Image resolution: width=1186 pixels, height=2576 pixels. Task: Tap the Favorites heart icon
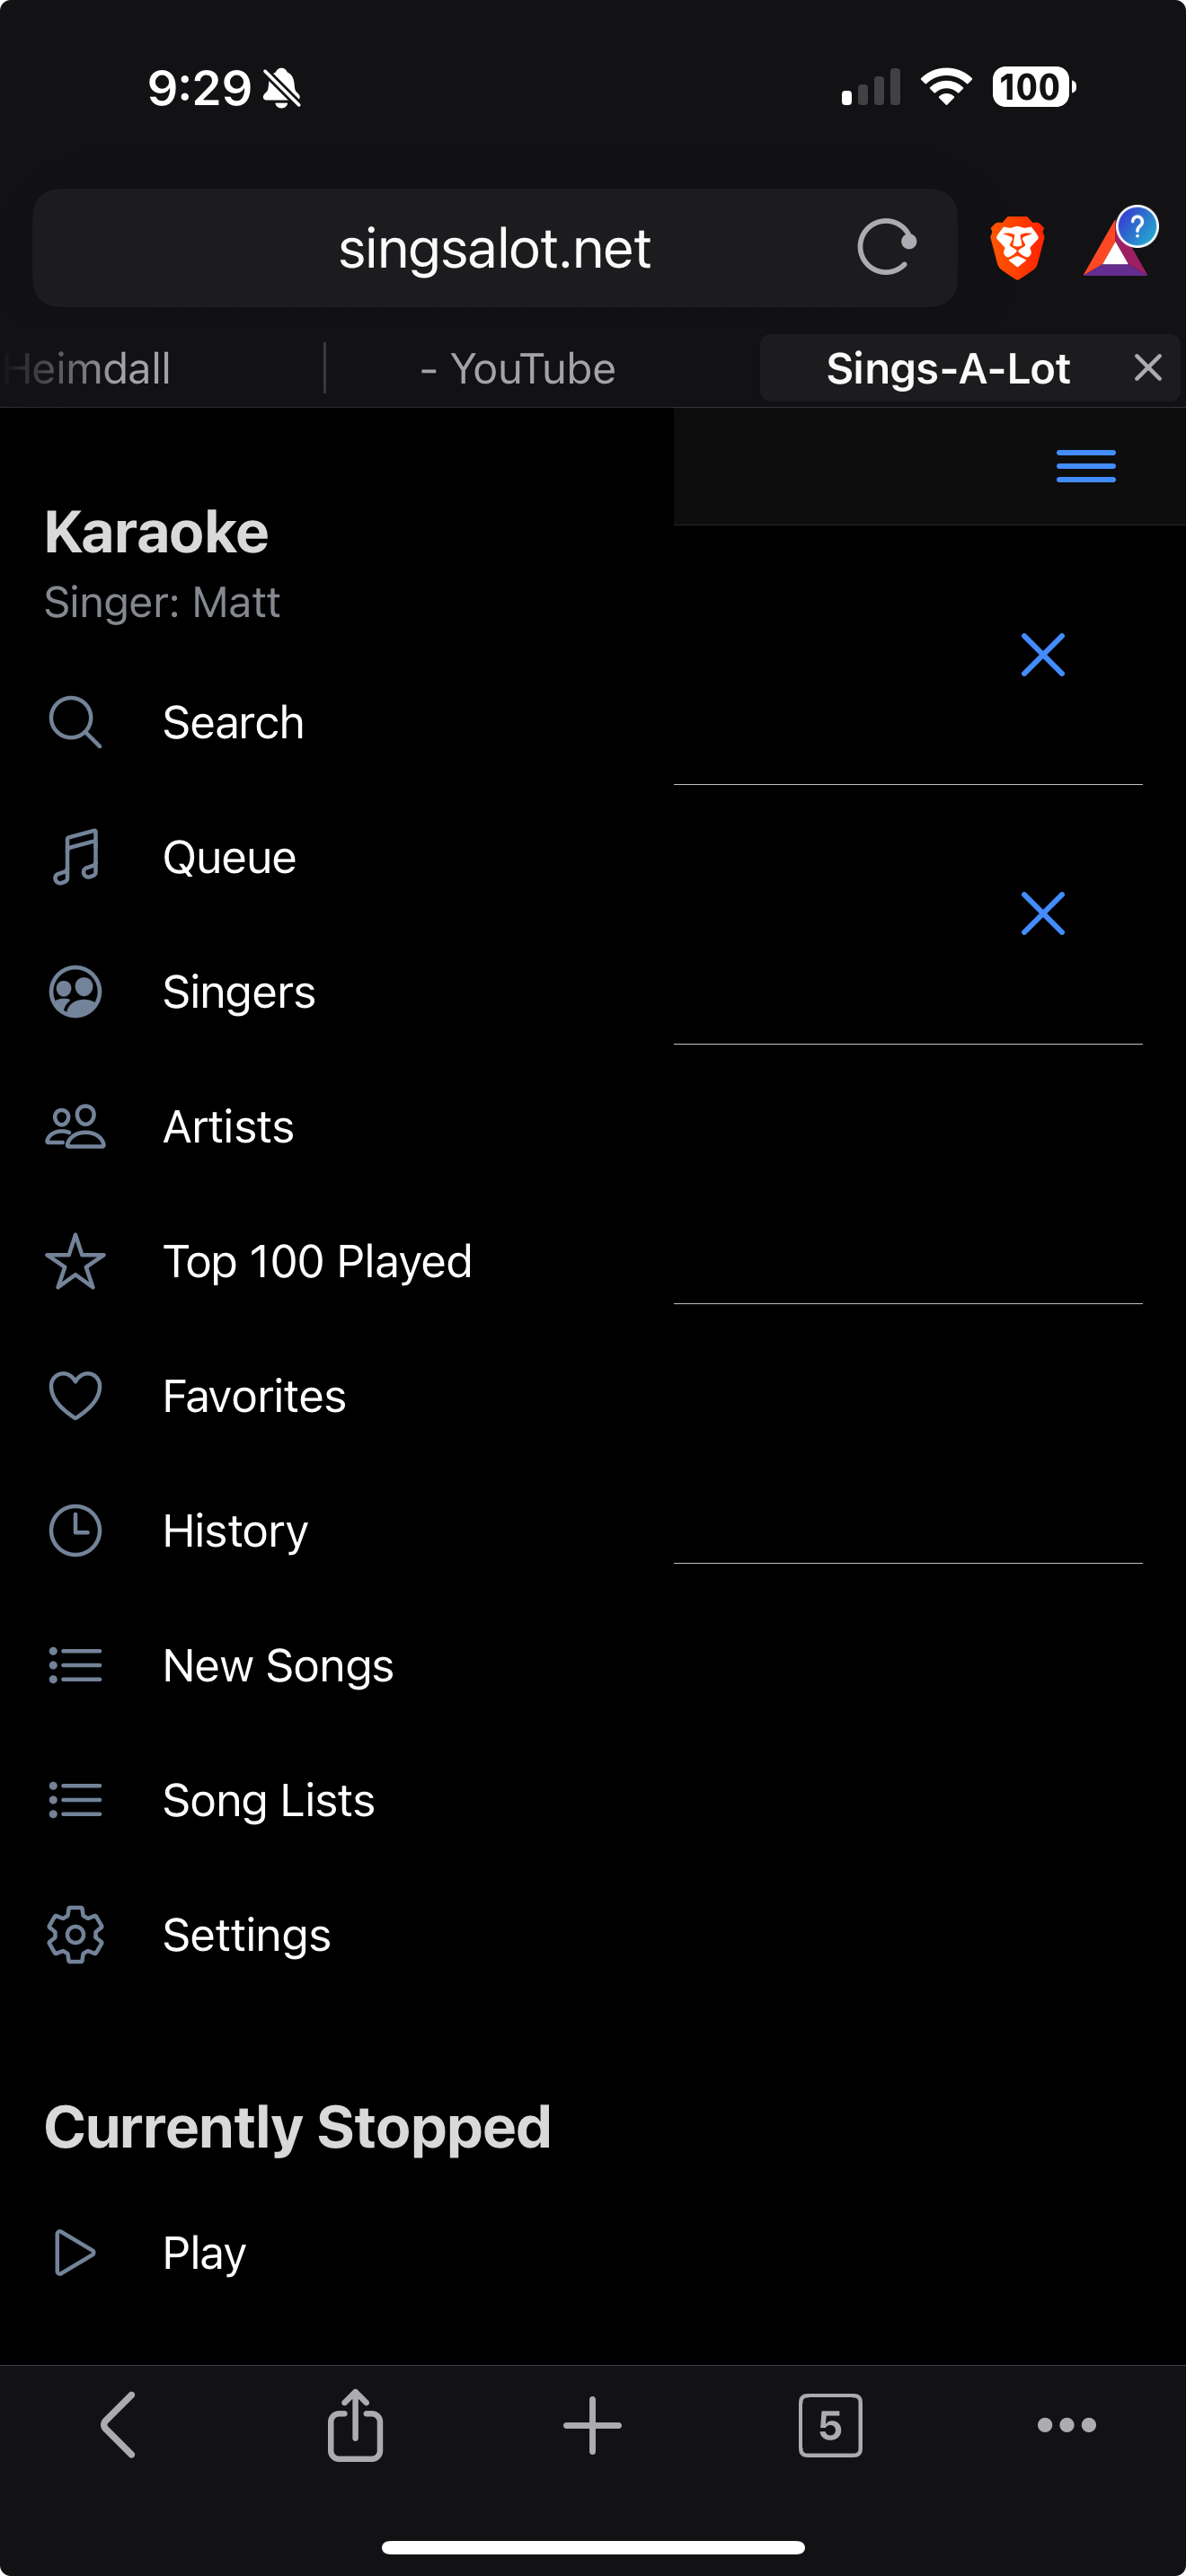75,1396
